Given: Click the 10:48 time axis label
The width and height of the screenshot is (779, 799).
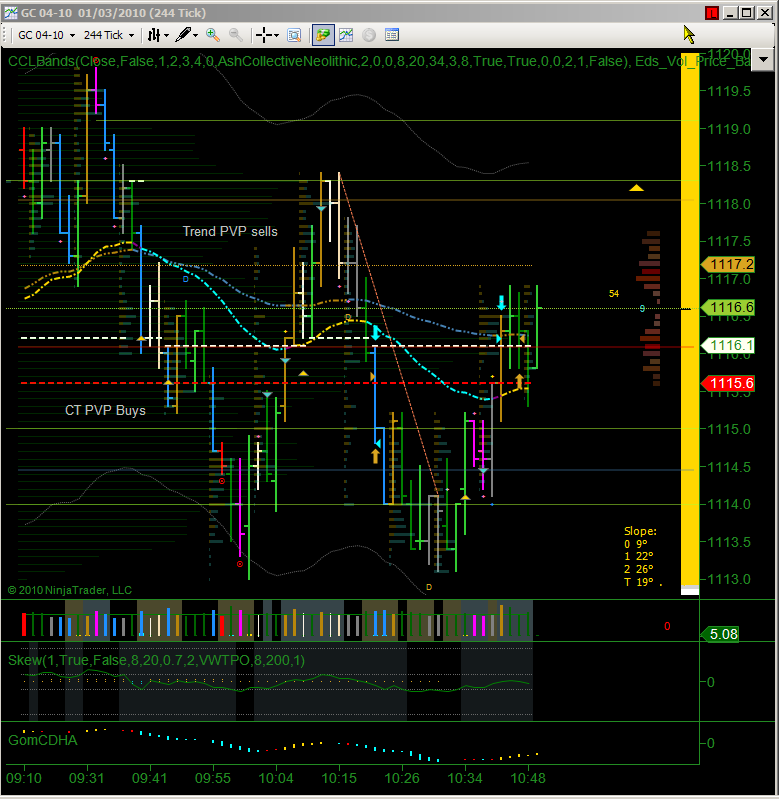Looking at the screenshot, I should pos(528,778).
